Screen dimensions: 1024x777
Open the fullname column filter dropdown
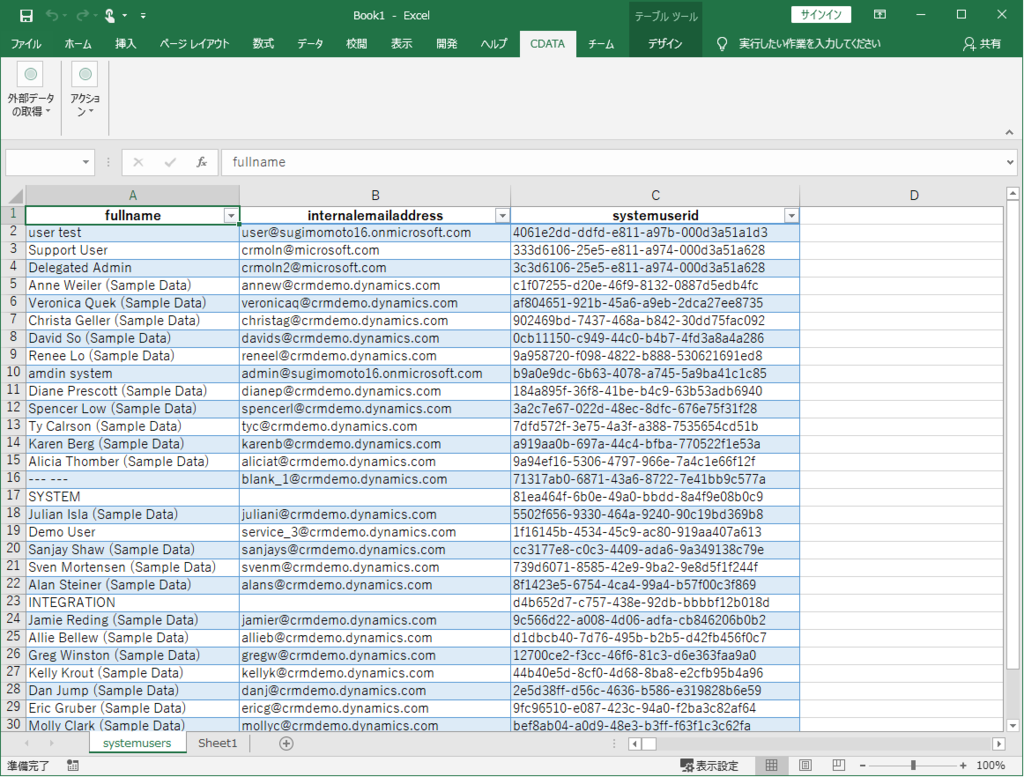231,215
